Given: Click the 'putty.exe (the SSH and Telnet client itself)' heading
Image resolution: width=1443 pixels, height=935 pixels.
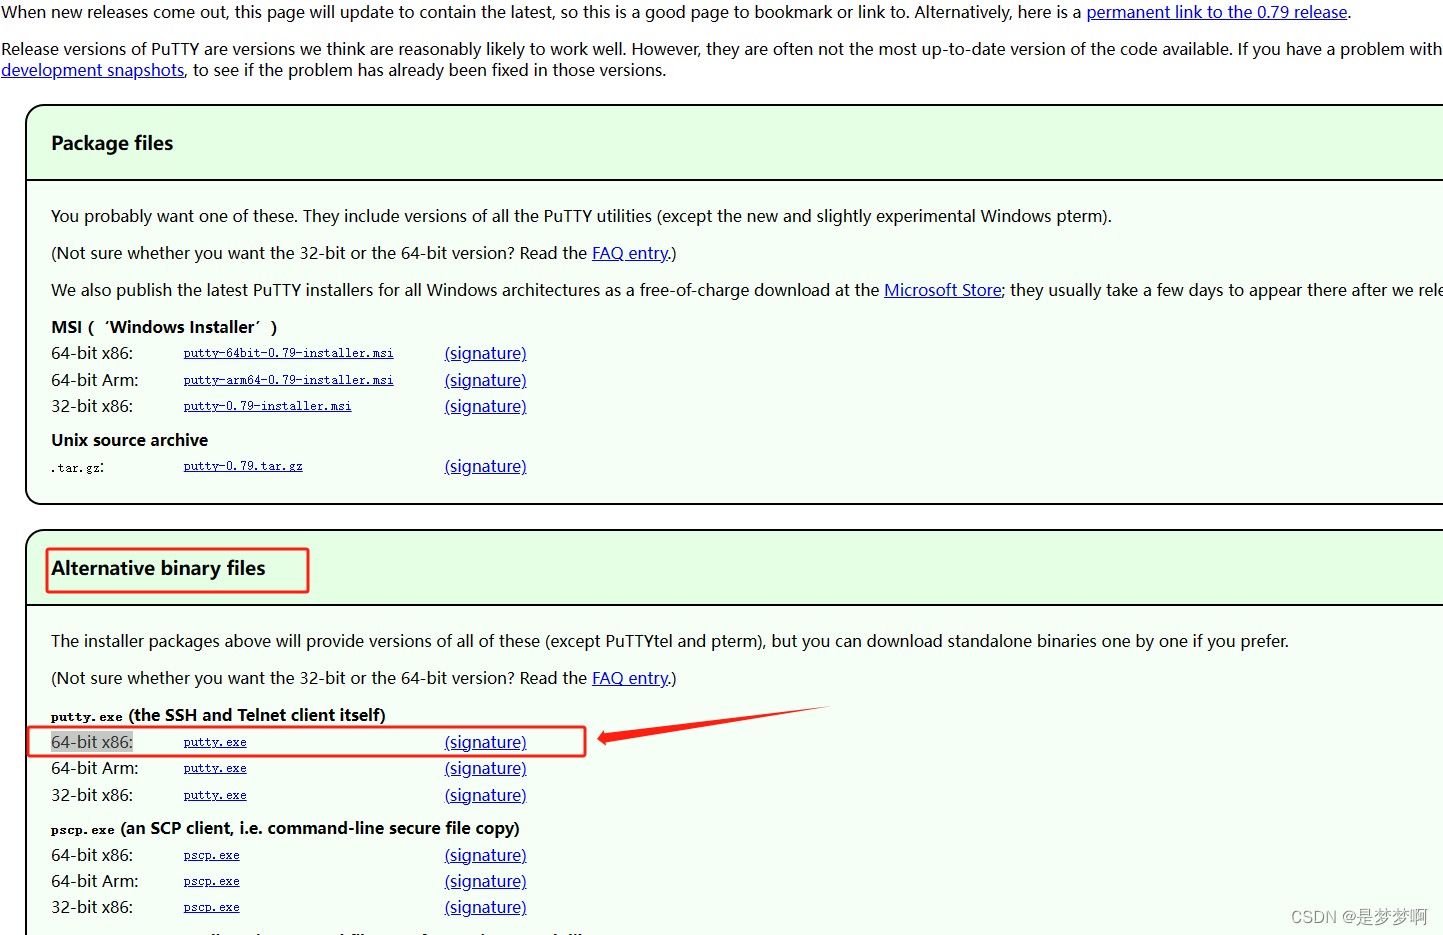Looking at the screenshot, I should point(218,715).
